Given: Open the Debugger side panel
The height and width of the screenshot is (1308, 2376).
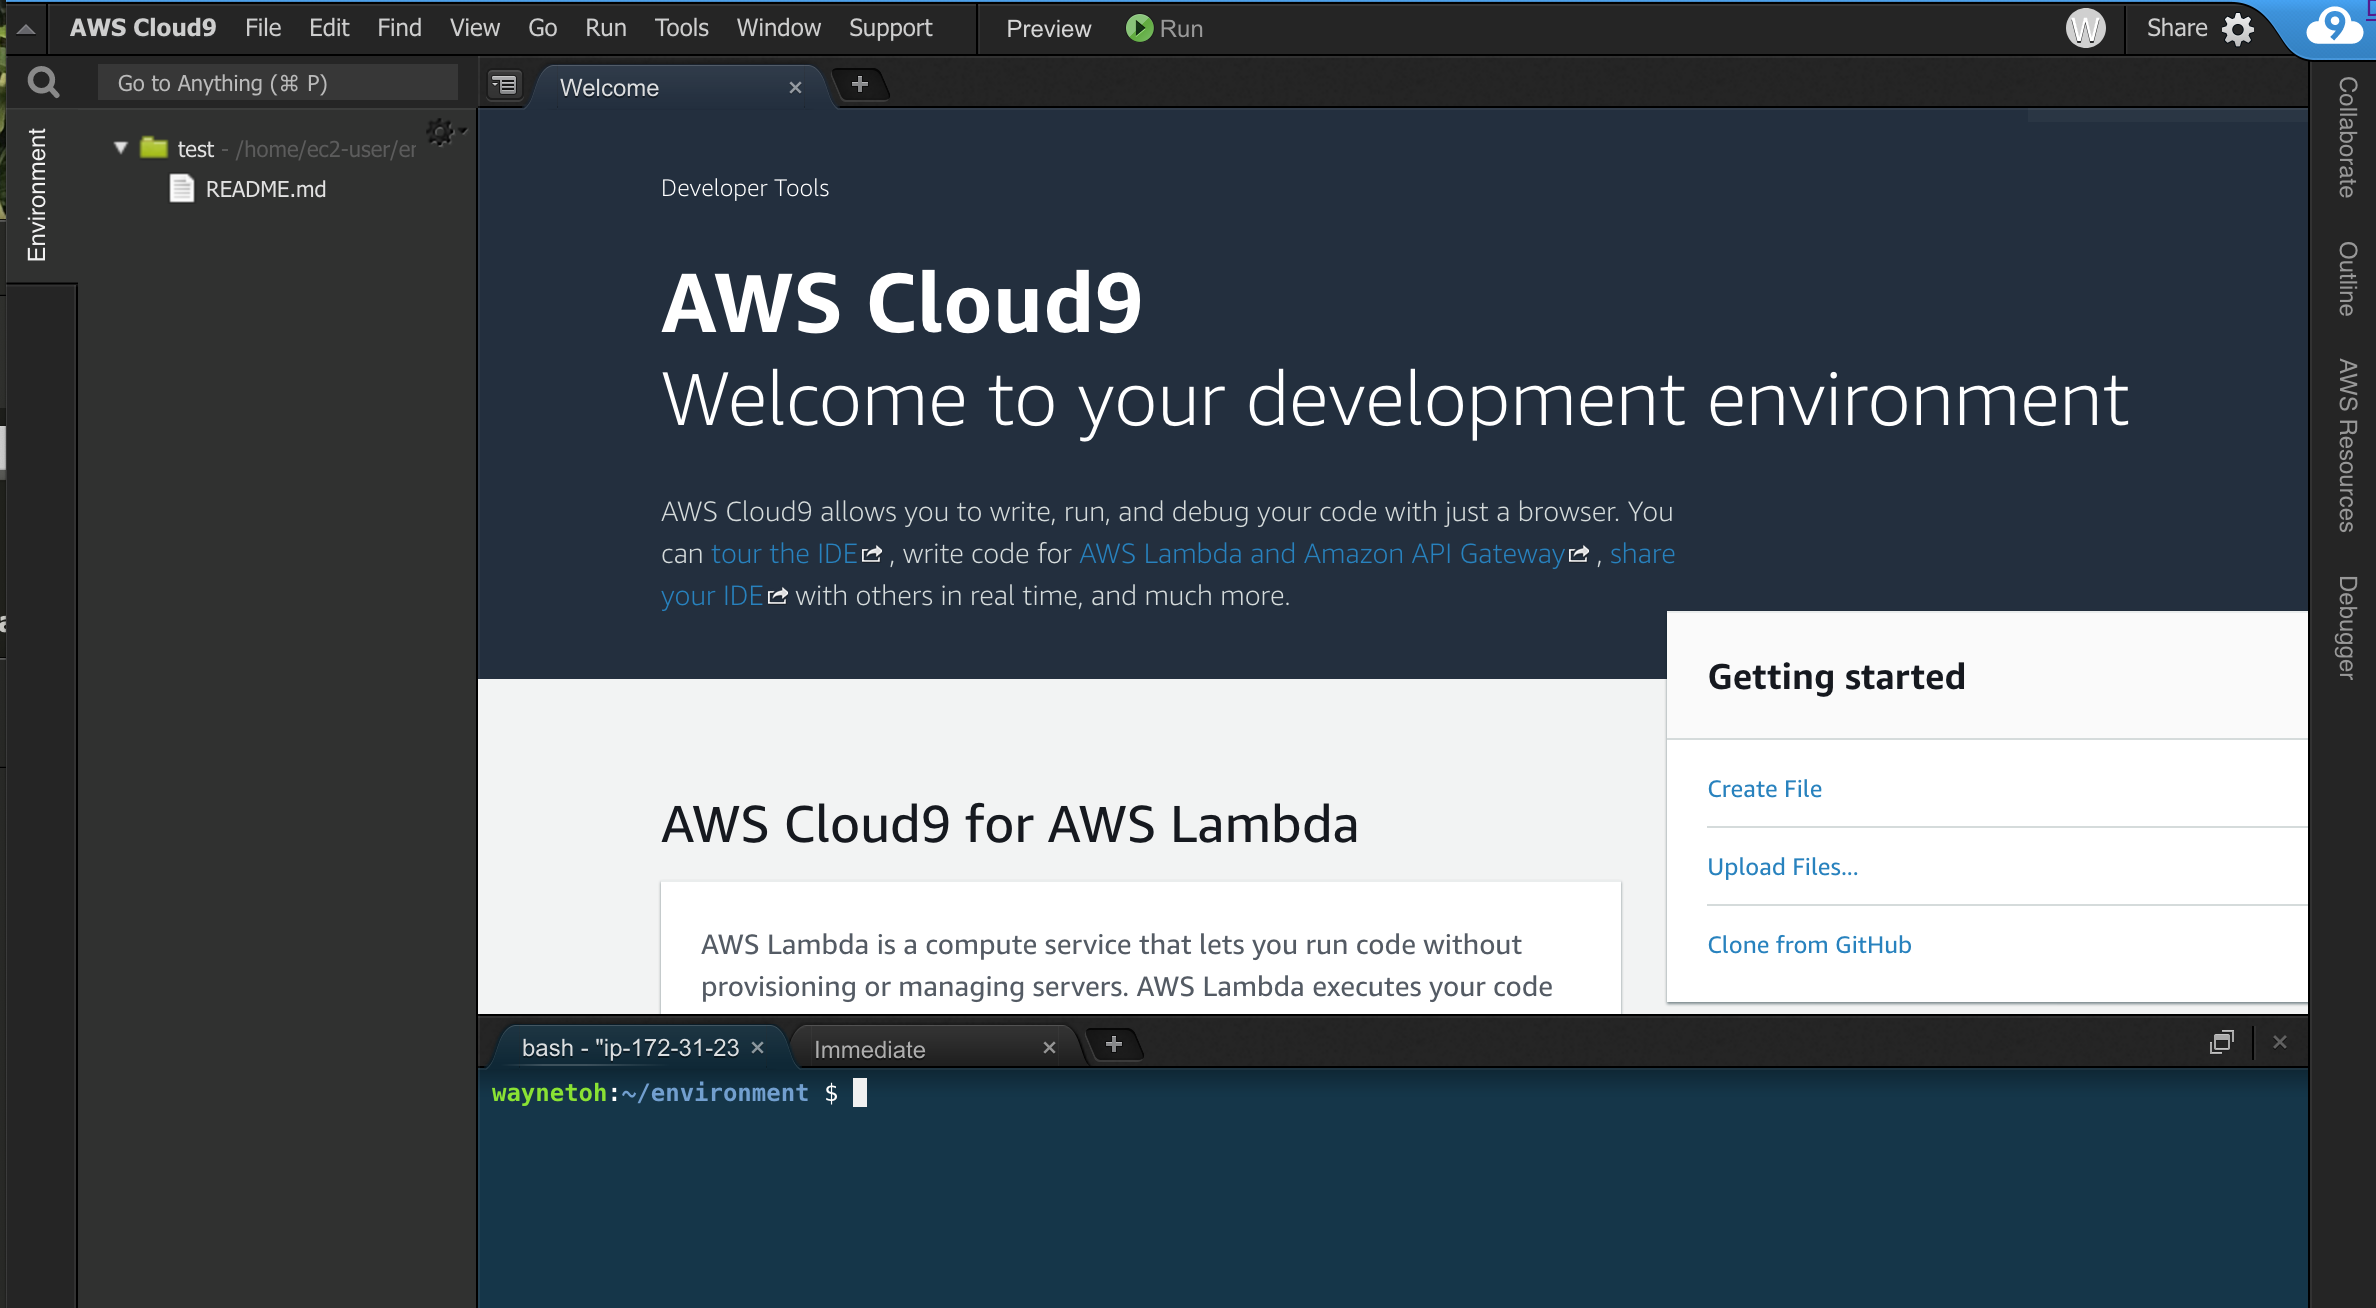Looking at the screenshot, I should pos(2347,627).
